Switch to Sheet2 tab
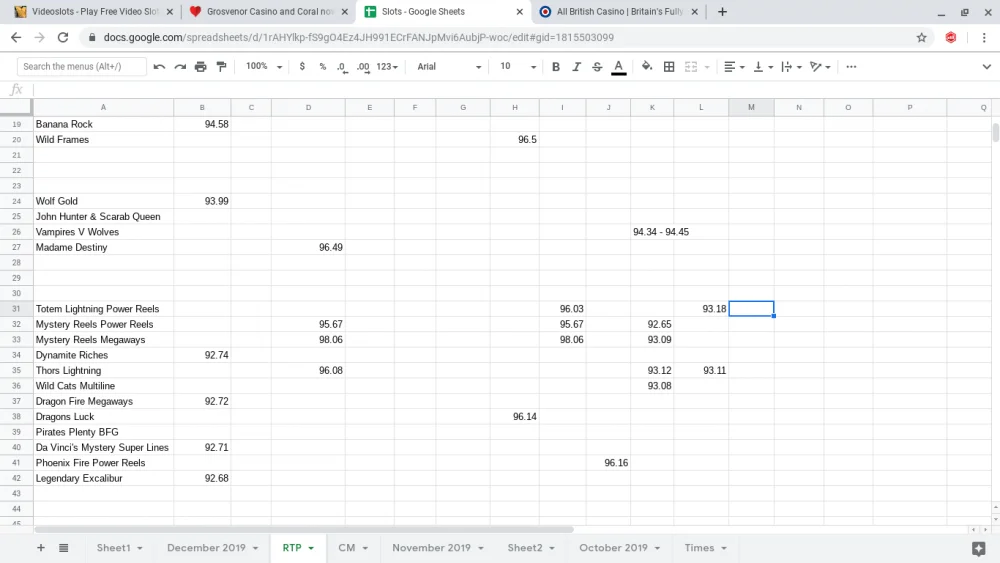1000x563 pixels. pyautogui.click(x=525, y=548)
